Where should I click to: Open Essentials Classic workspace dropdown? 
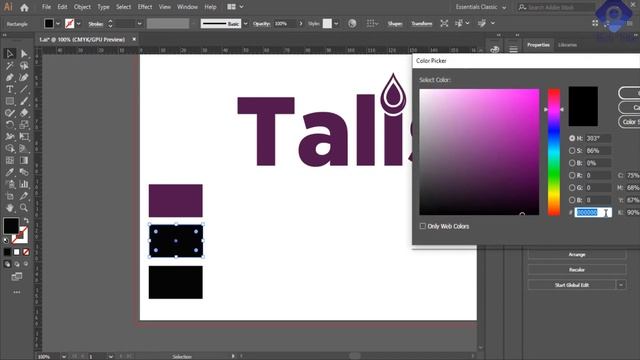tap(481, 7)
